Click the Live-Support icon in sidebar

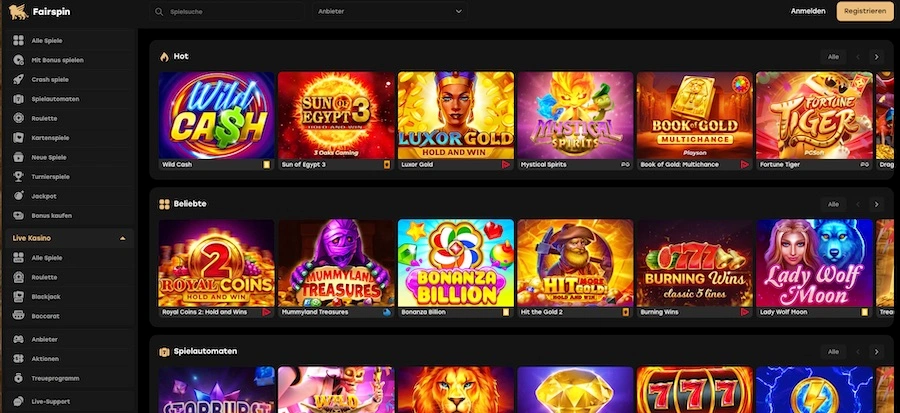coord(19,400)
